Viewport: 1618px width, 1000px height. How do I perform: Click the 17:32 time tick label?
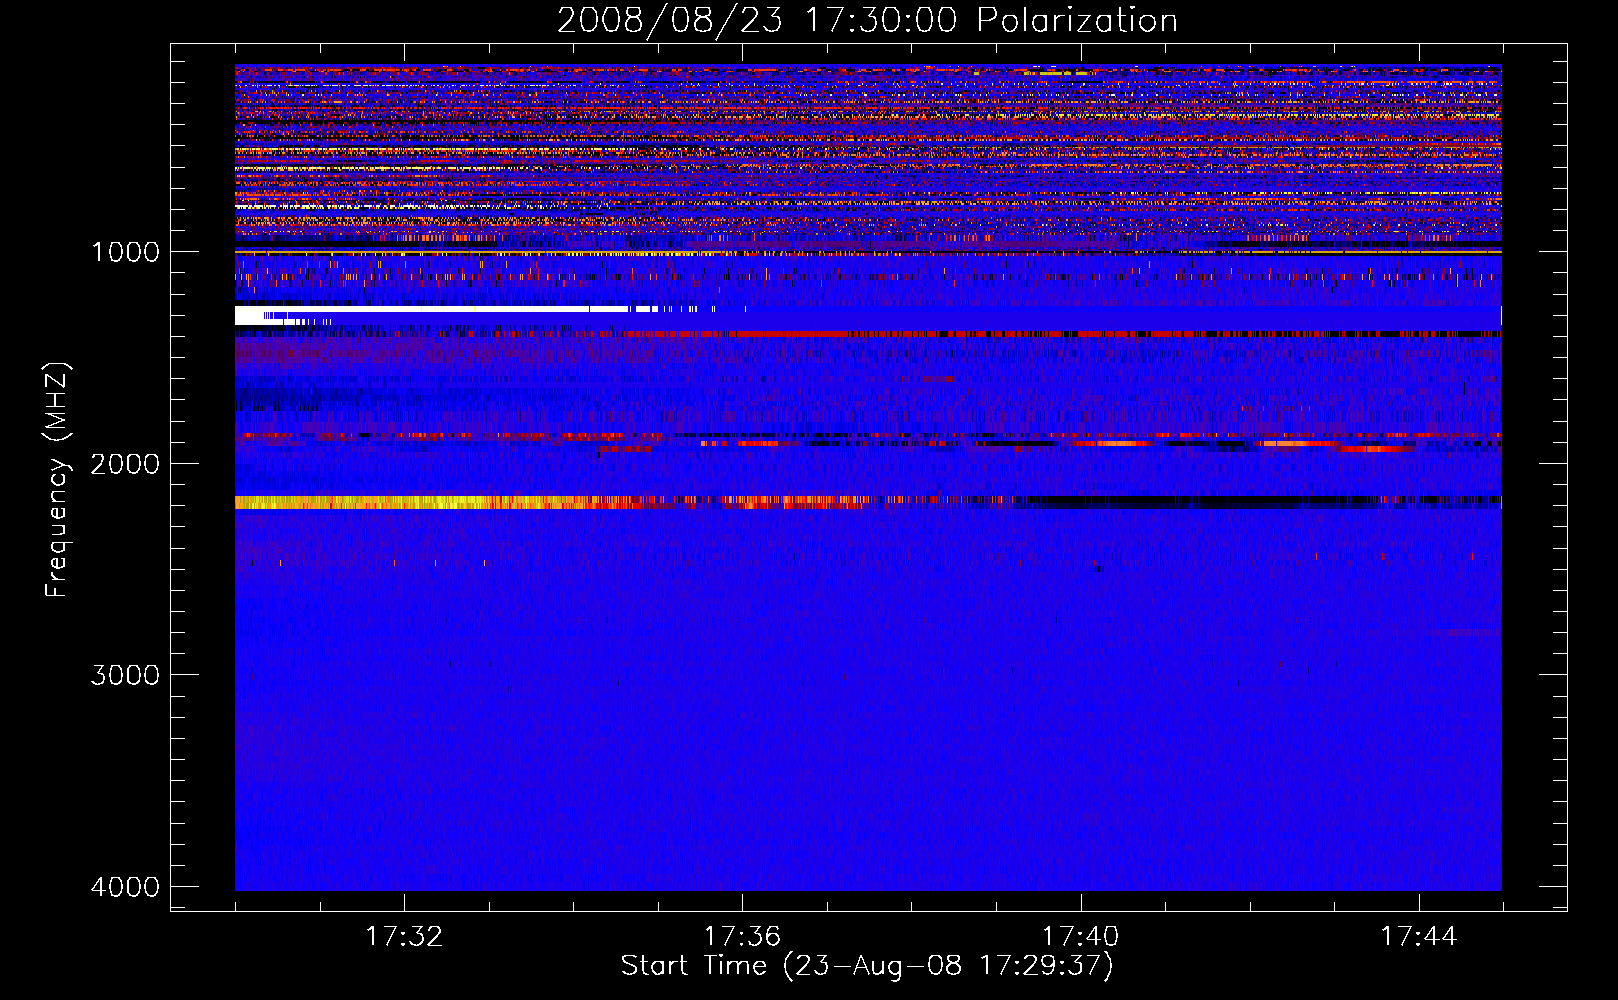pyautogui.click(x=404, y=937)
